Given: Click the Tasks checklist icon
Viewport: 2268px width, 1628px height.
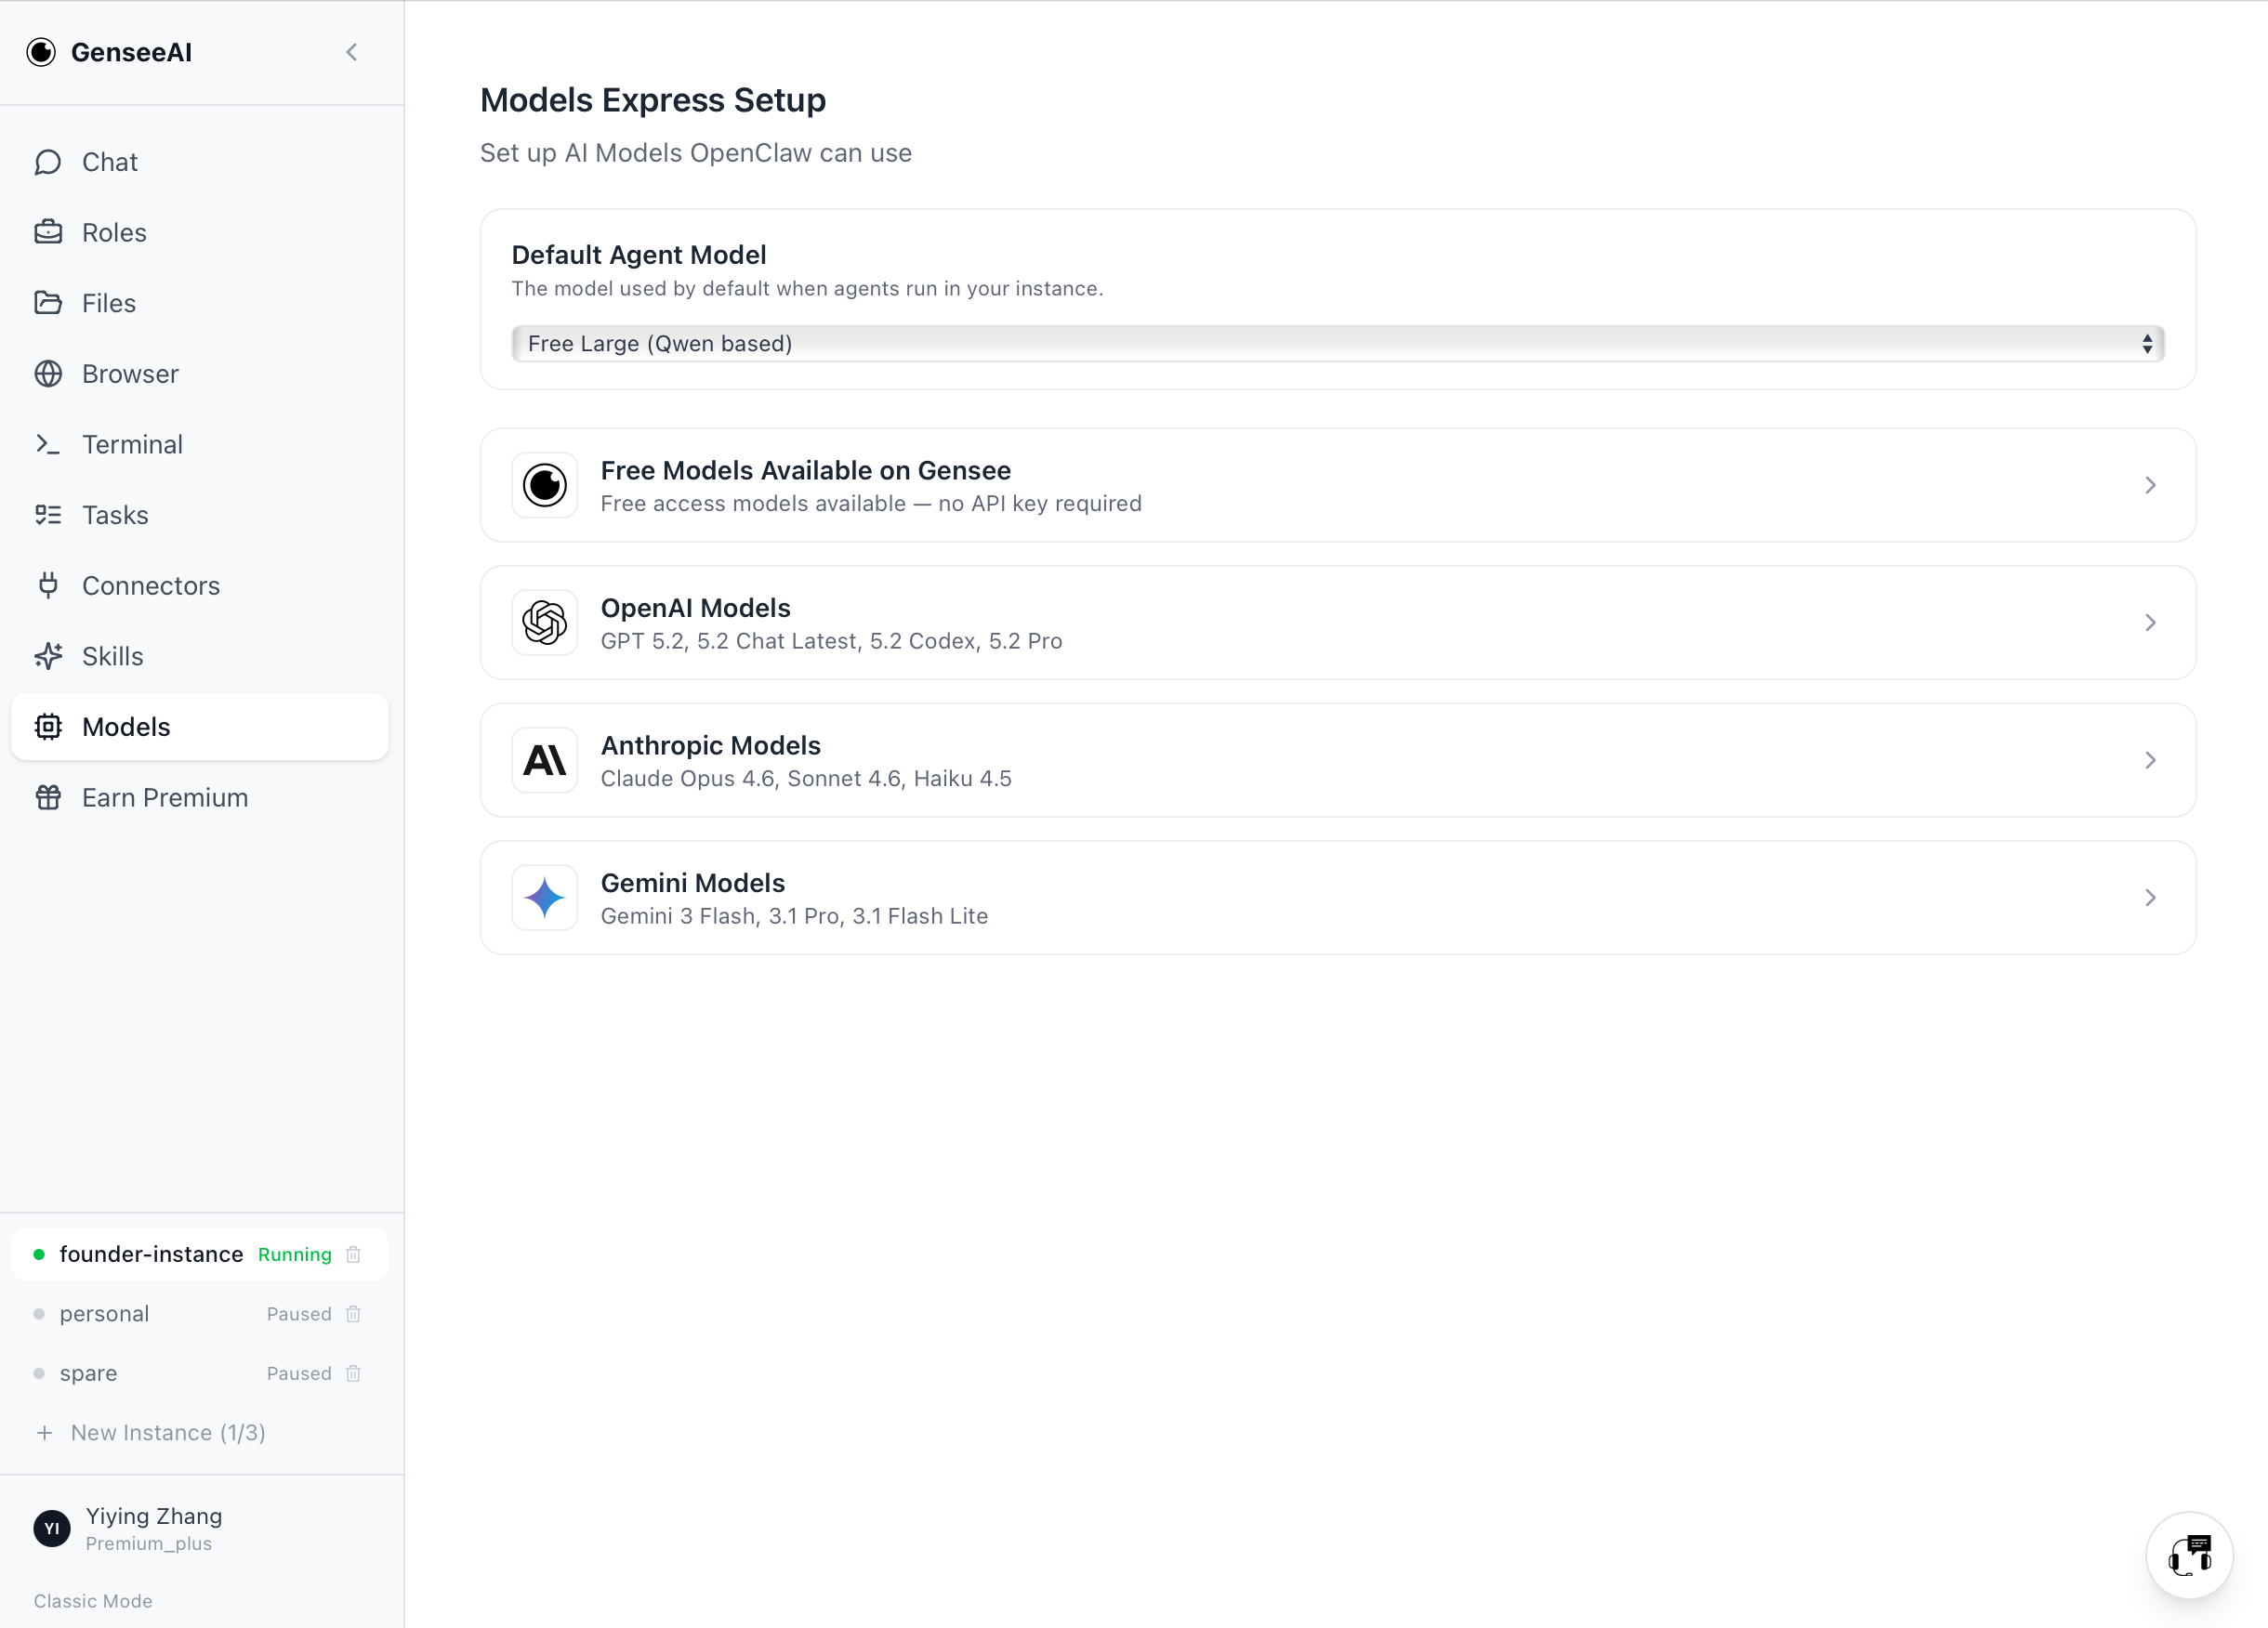Looking at the screenshot, I should 48,515.
